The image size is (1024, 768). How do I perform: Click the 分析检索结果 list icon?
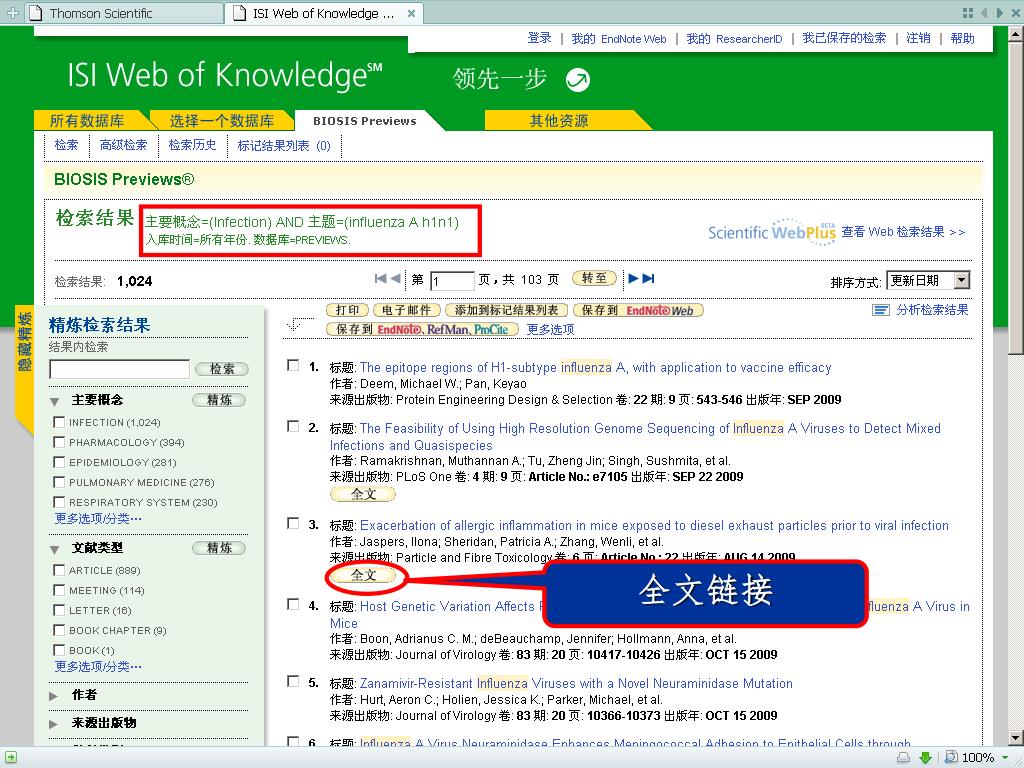(x=881, y=310)
